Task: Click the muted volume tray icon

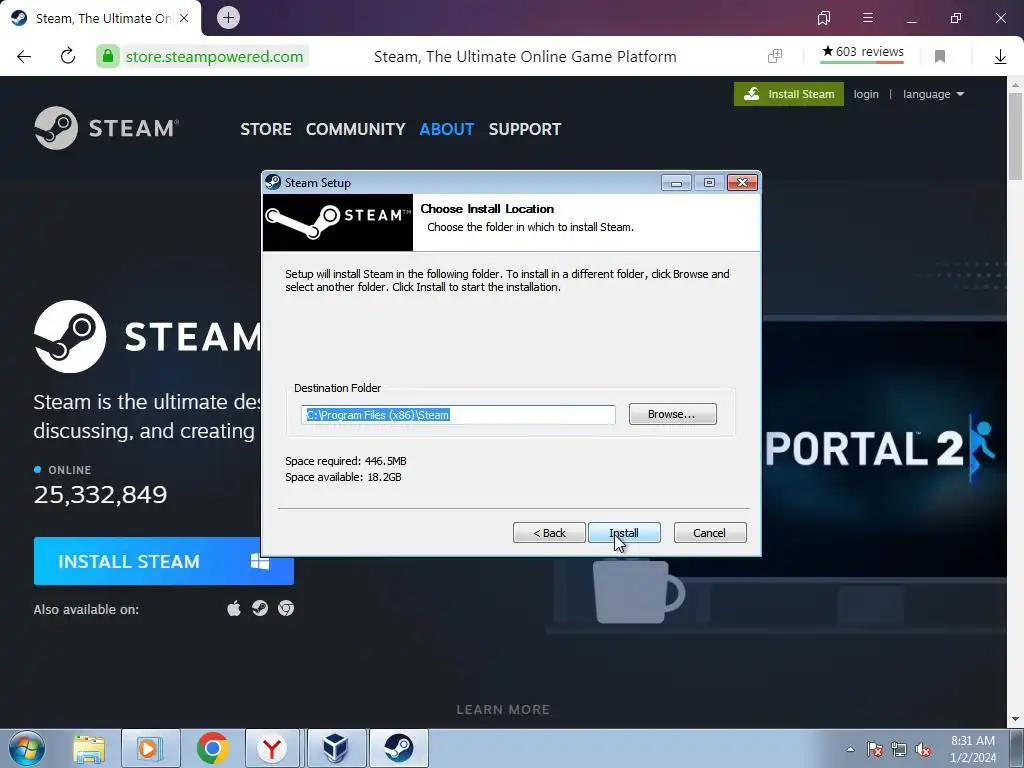Action: (x=923, y=749)
